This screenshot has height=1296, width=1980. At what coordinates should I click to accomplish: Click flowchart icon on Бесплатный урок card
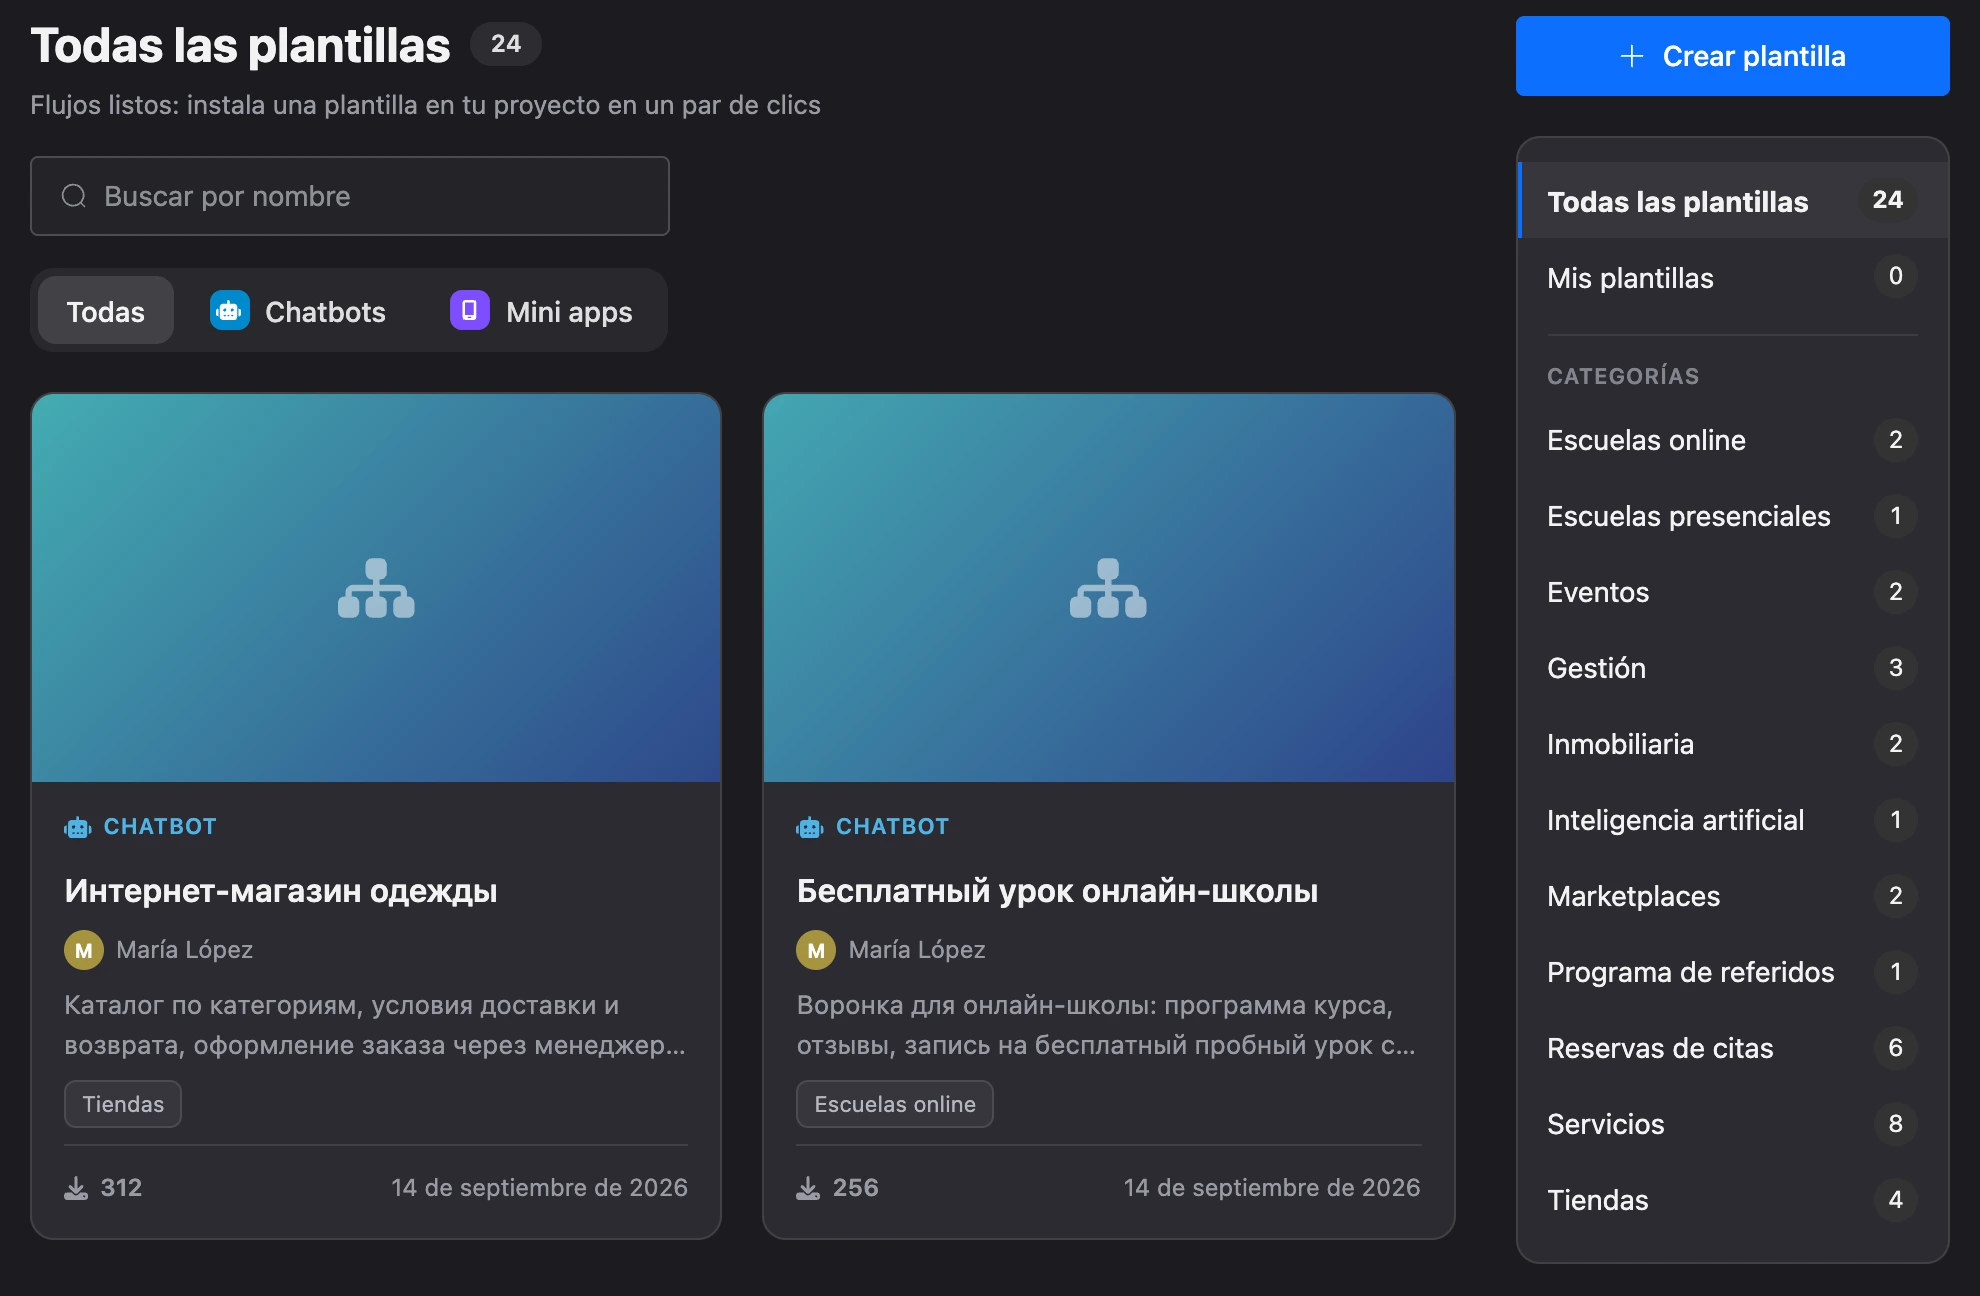tap(1108, 588)
